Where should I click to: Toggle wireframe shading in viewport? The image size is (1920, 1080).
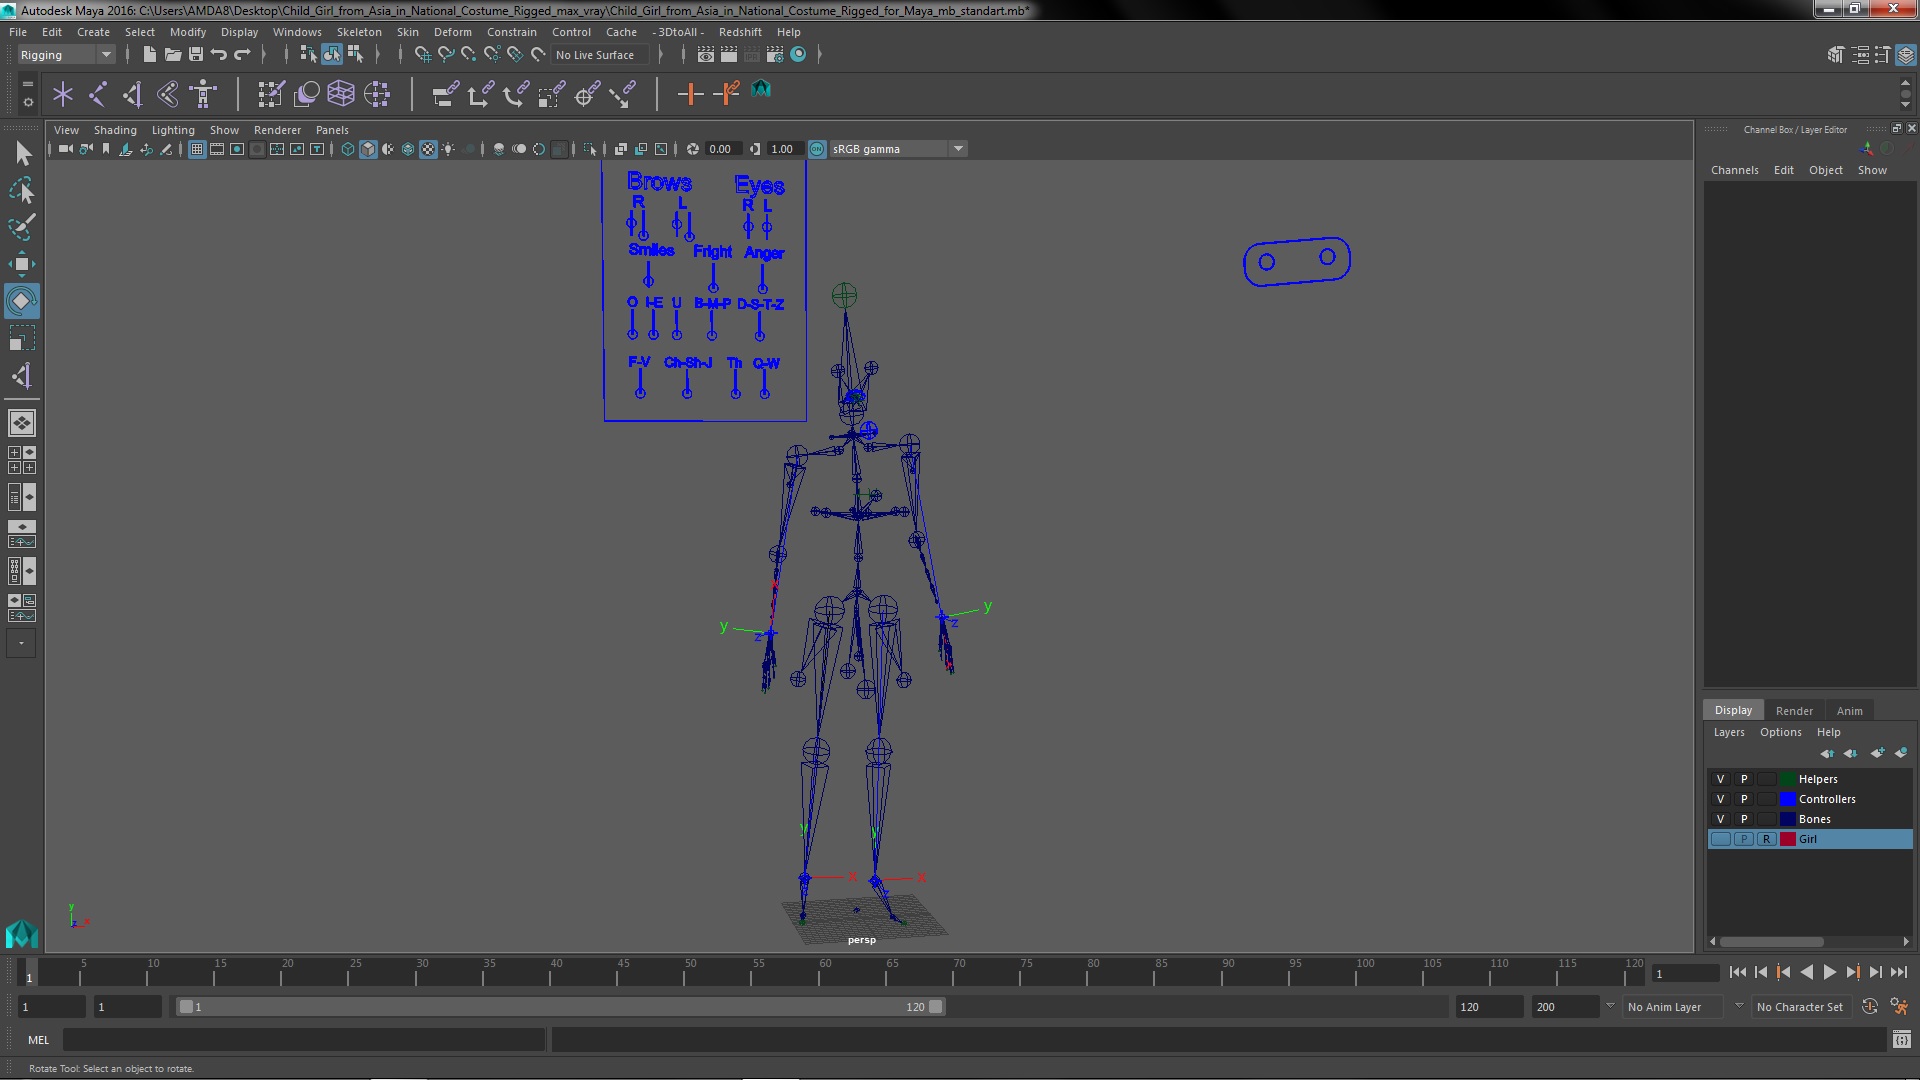pyautogui.click(x=348, y=149)
